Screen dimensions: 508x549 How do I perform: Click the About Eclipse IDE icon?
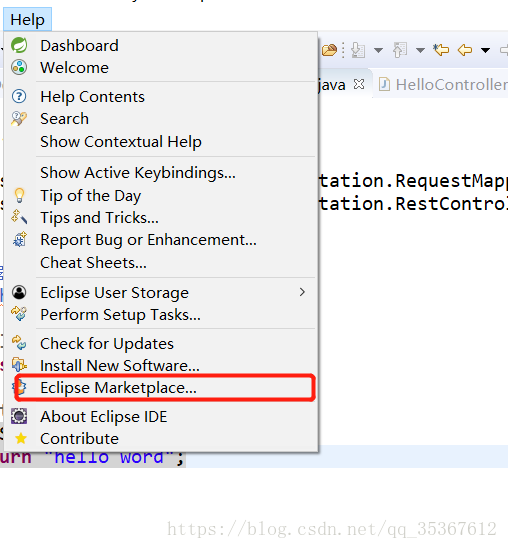(x=19, y=416)
